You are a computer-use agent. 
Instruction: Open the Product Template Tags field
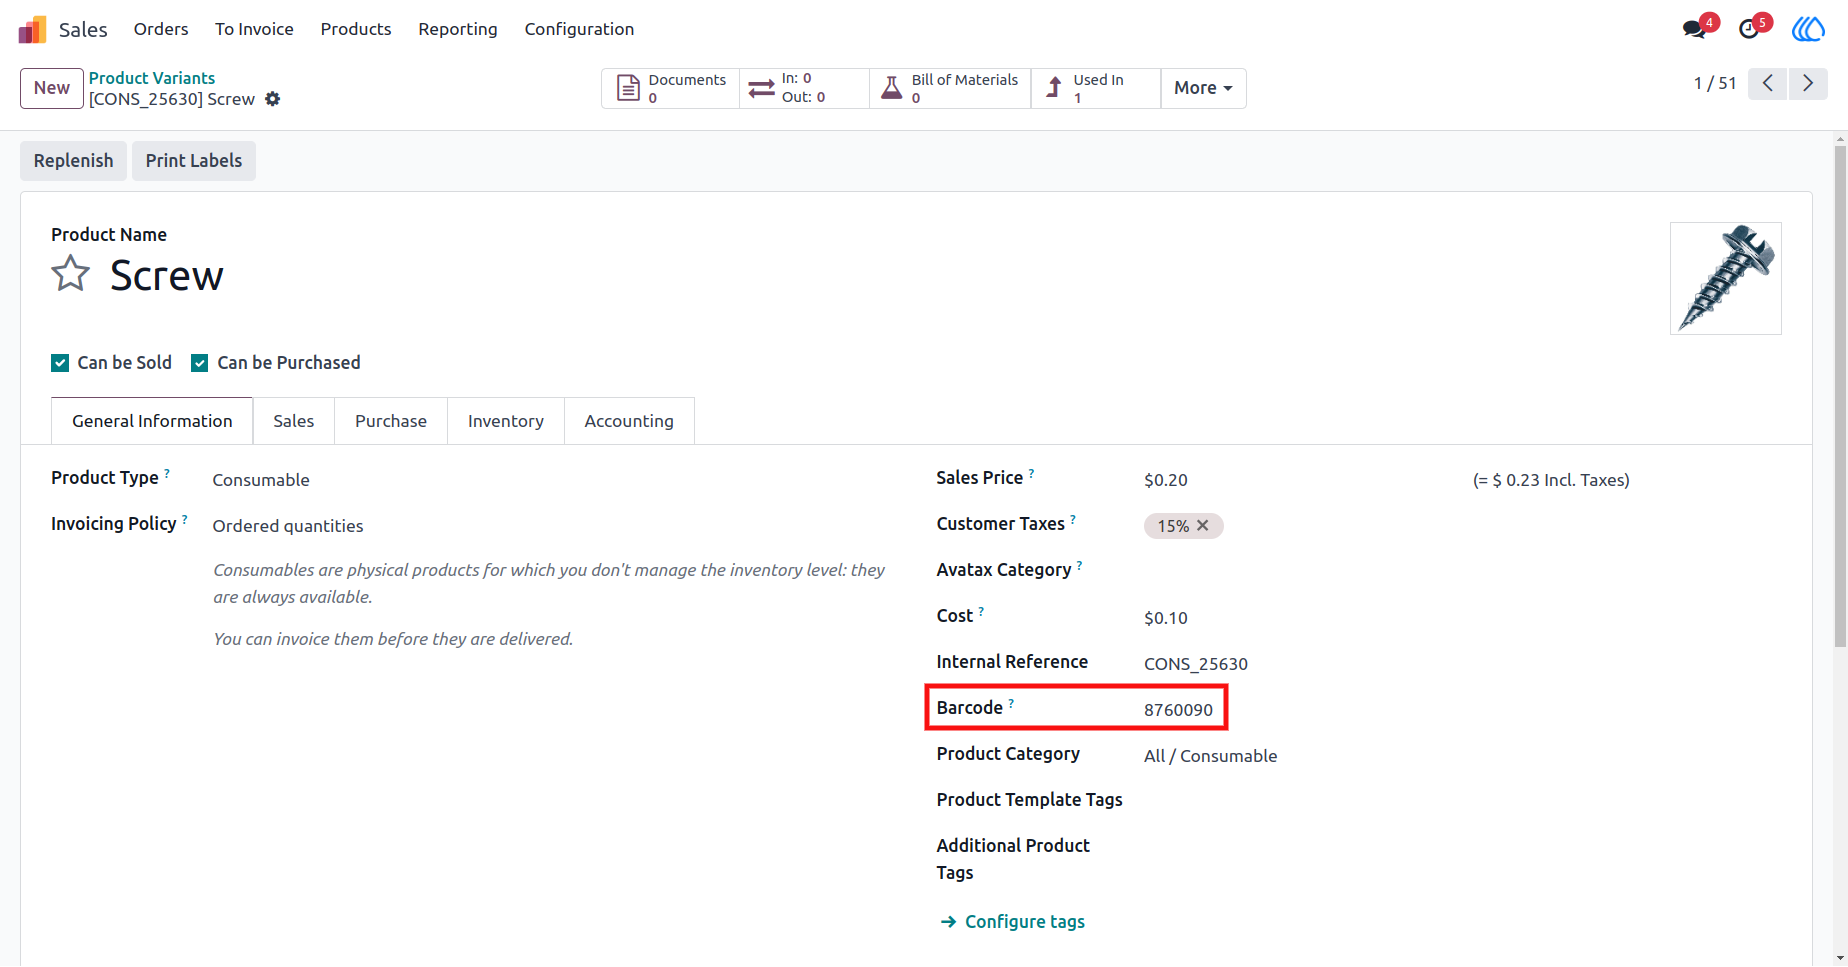coord(1462,800)
